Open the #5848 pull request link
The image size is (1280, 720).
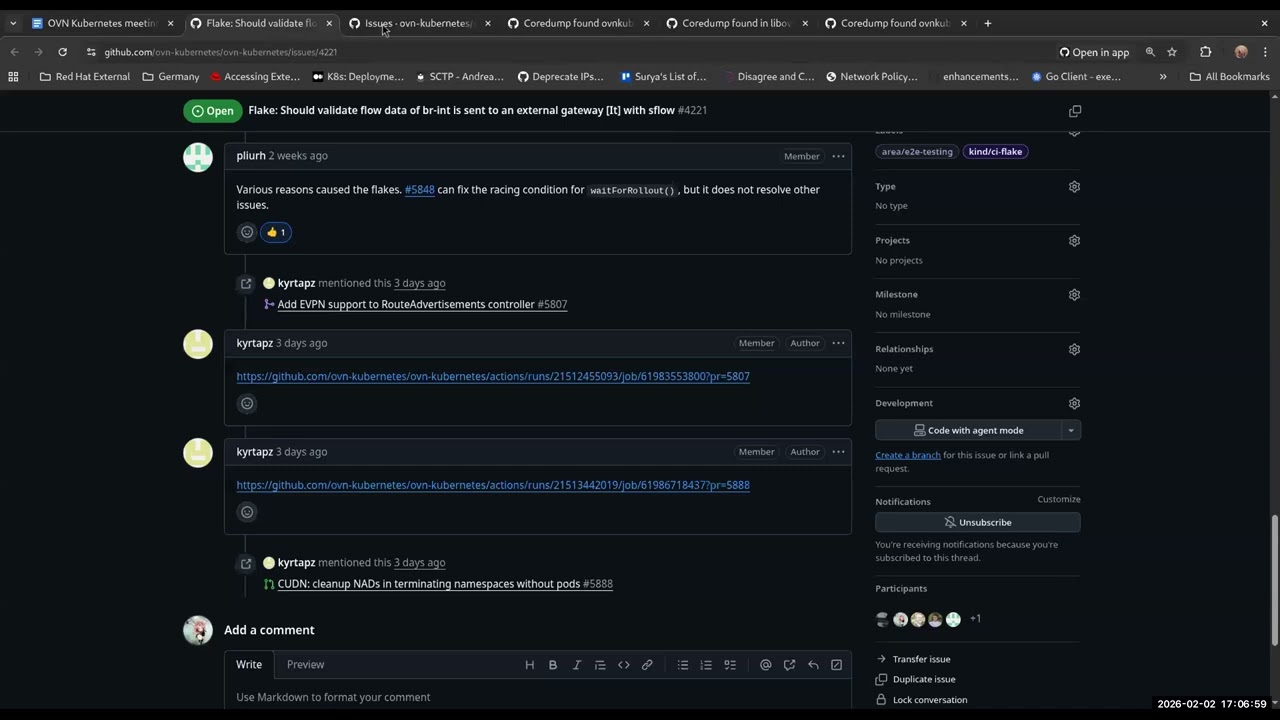419,190
